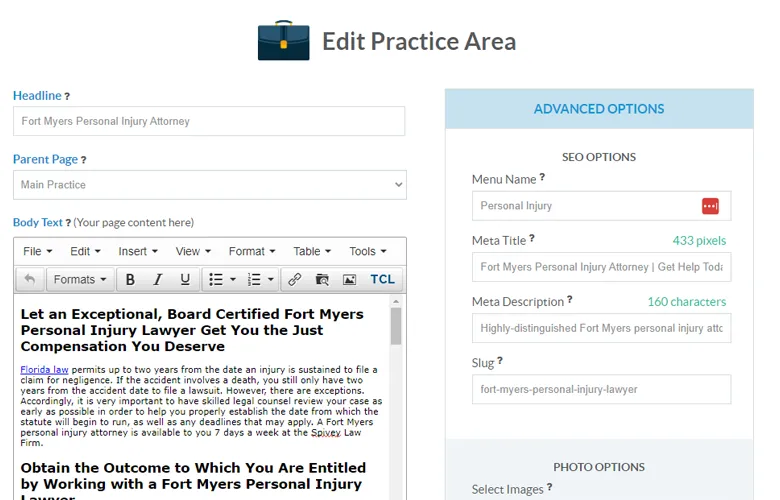Click the "PHOTO OPTIONS" heading
The height and width of the screenshot is (500, 780).
pos(599,467)
